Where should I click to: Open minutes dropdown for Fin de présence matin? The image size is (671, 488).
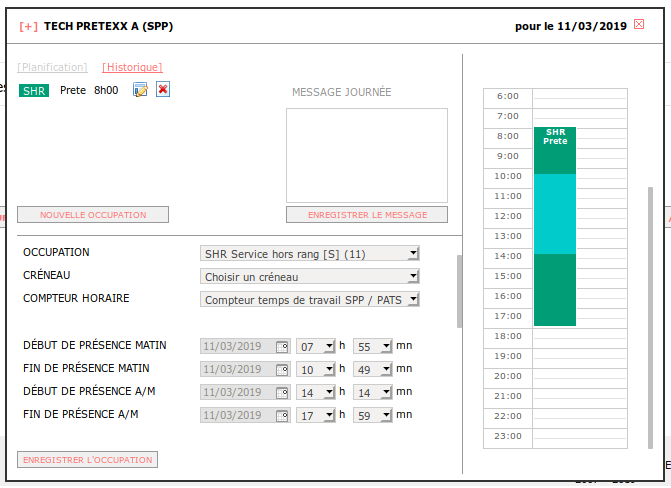[372, 369]
